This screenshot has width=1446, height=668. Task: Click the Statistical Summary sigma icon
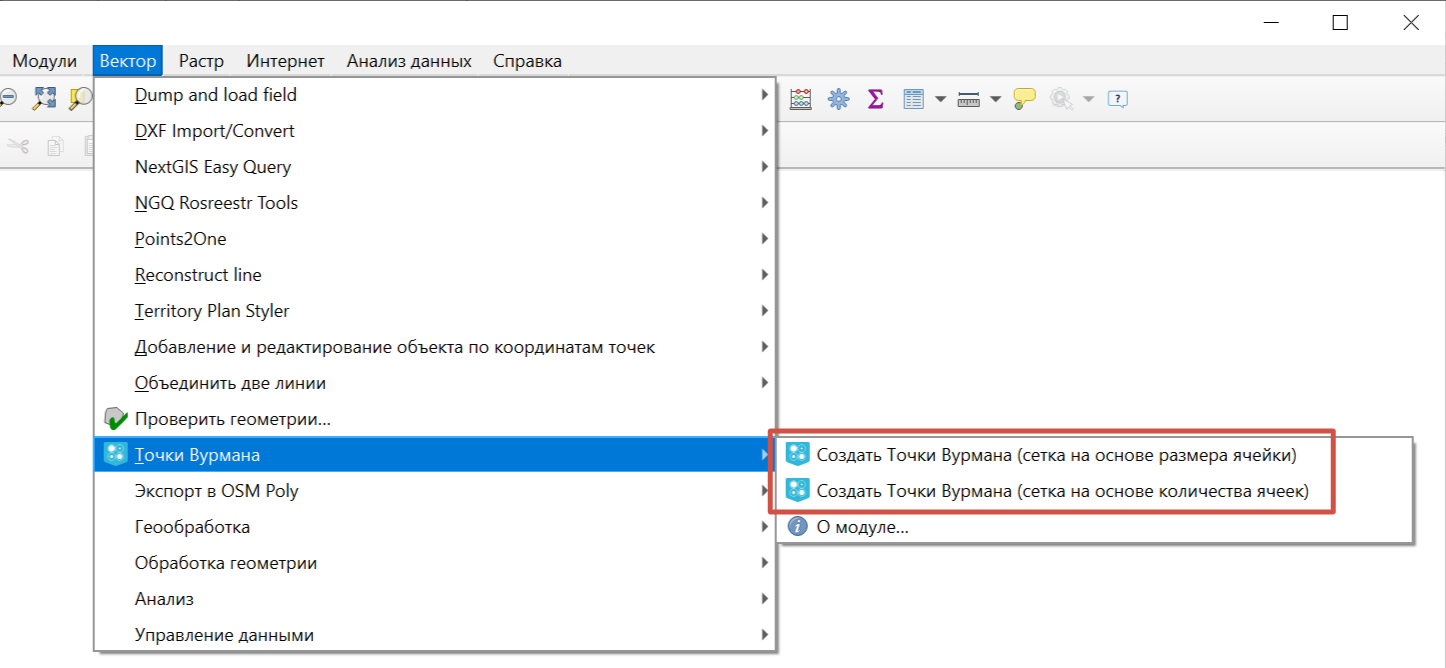(875, 98)
